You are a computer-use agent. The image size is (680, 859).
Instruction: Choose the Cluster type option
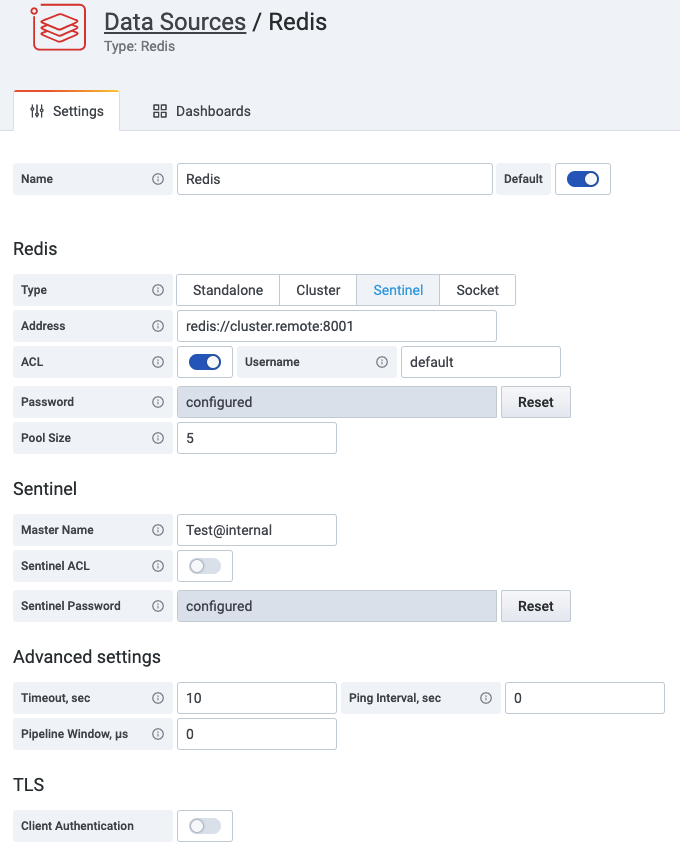[x=318, y=290]
